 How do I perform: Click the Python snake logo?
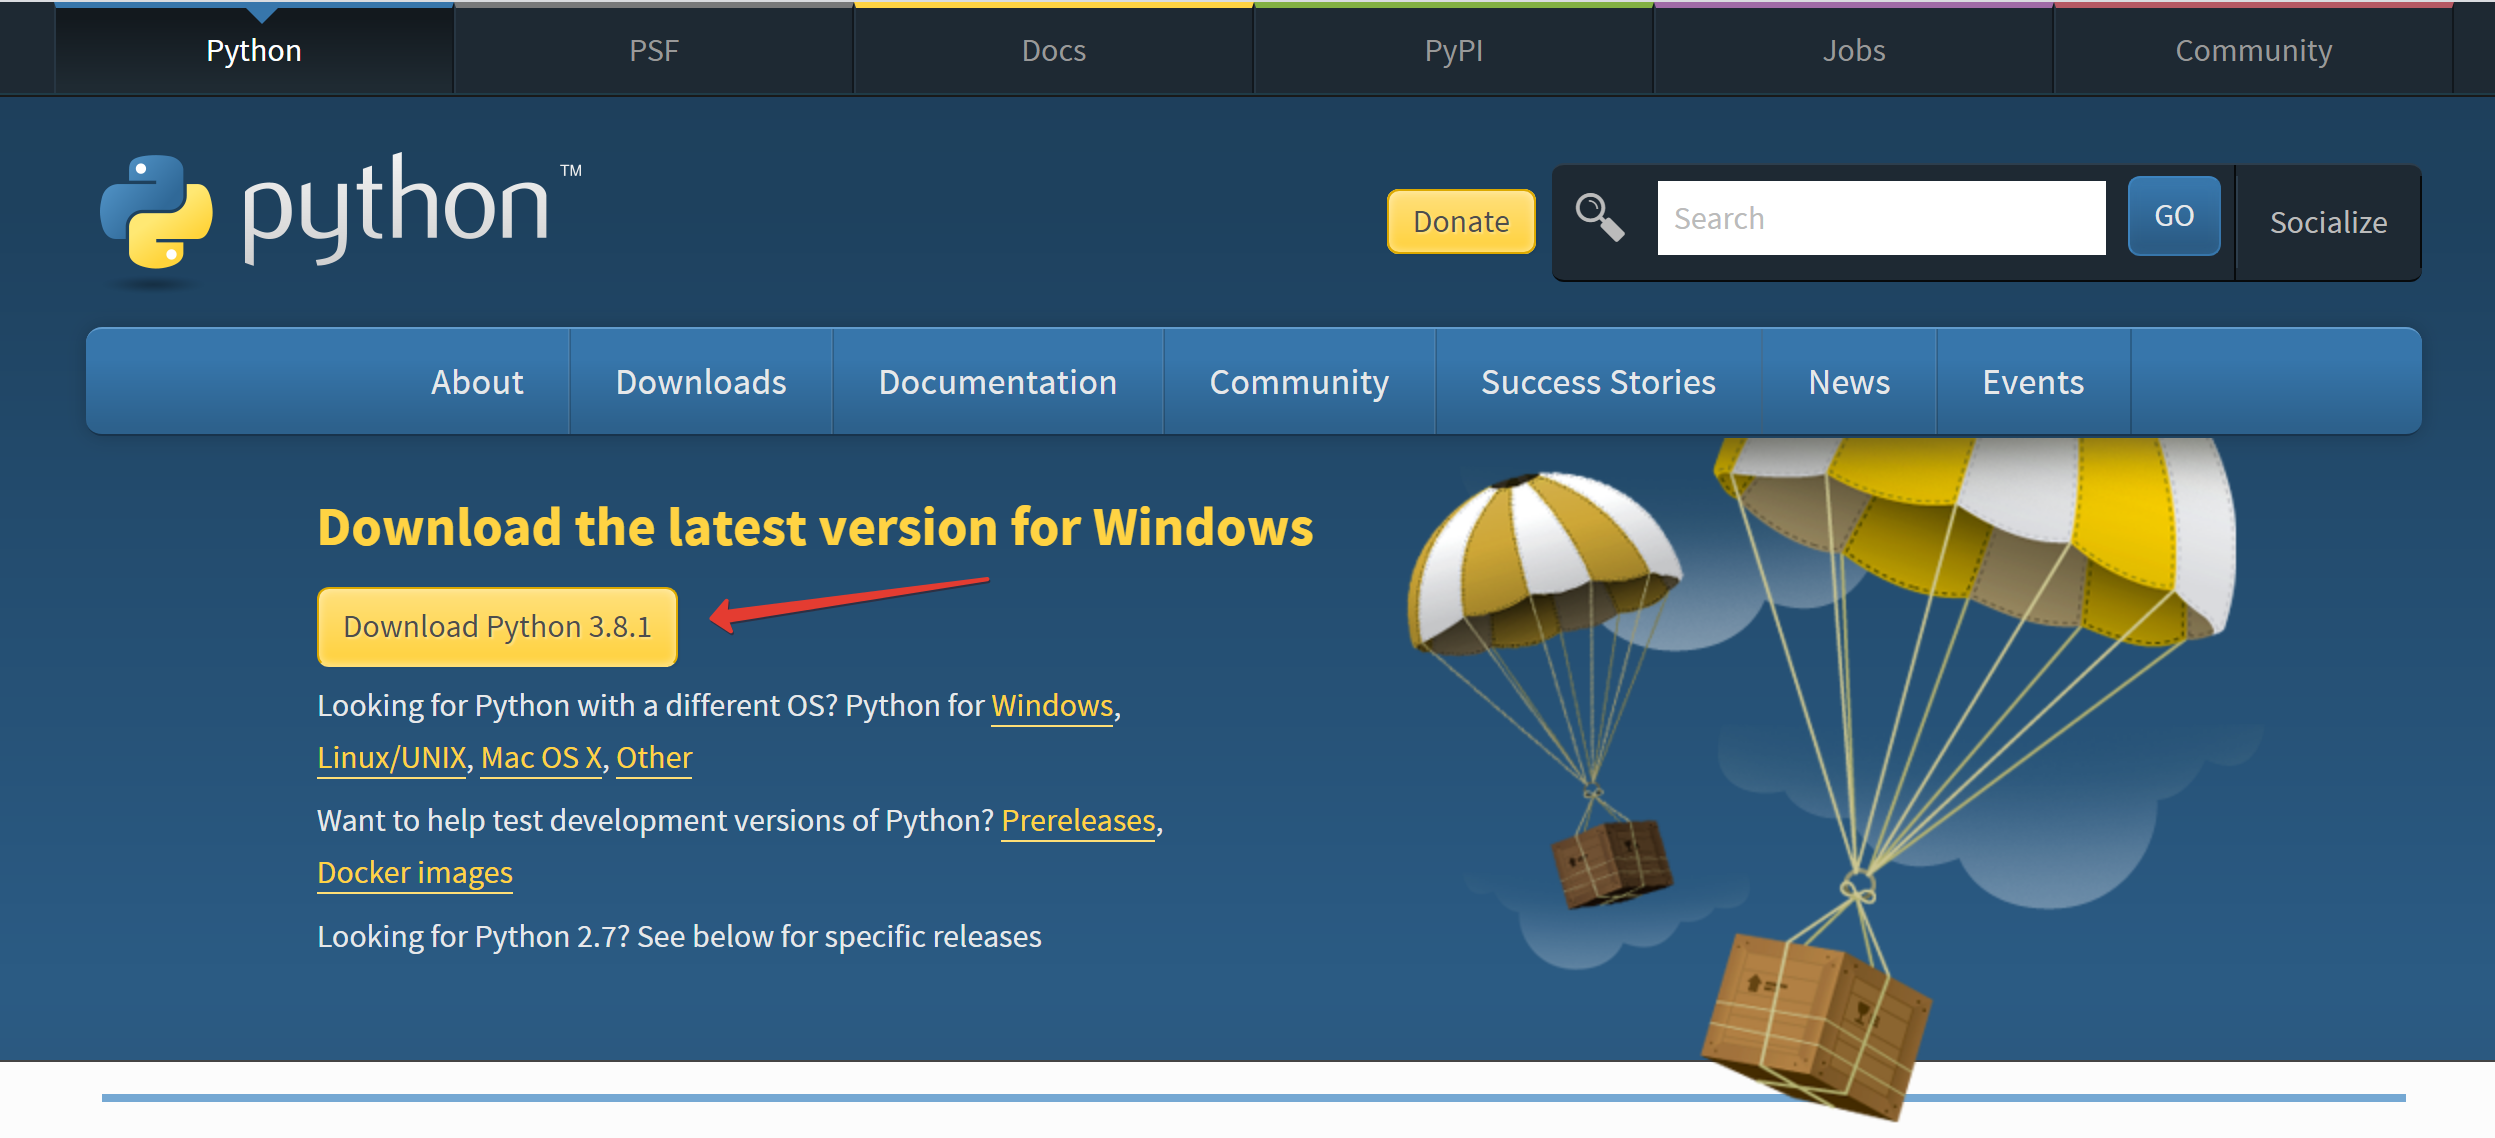pyautogui.click(x=157, y=212)
